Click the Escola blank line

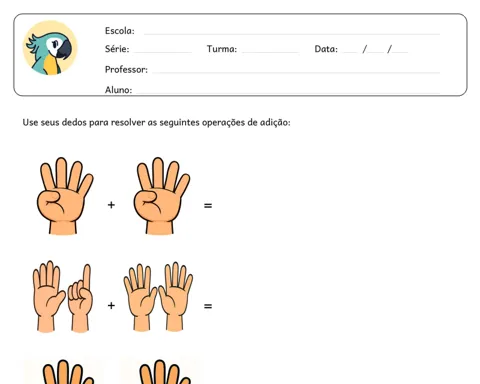[292, 34]
